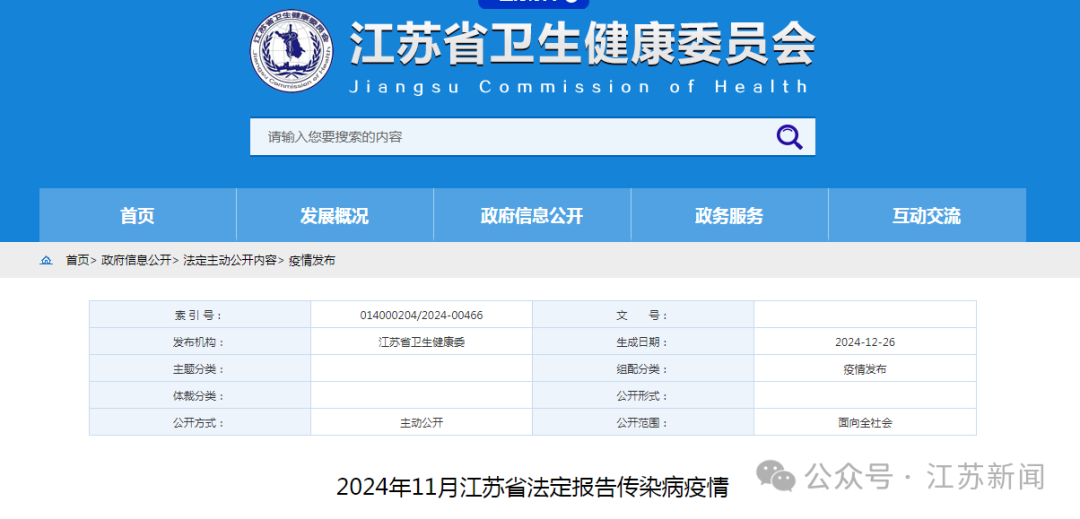This screenshot has height=519, width=1080.
Task: Click the 江苏省卫生健康委员会 site title
Action: click(x=582, y=45)
